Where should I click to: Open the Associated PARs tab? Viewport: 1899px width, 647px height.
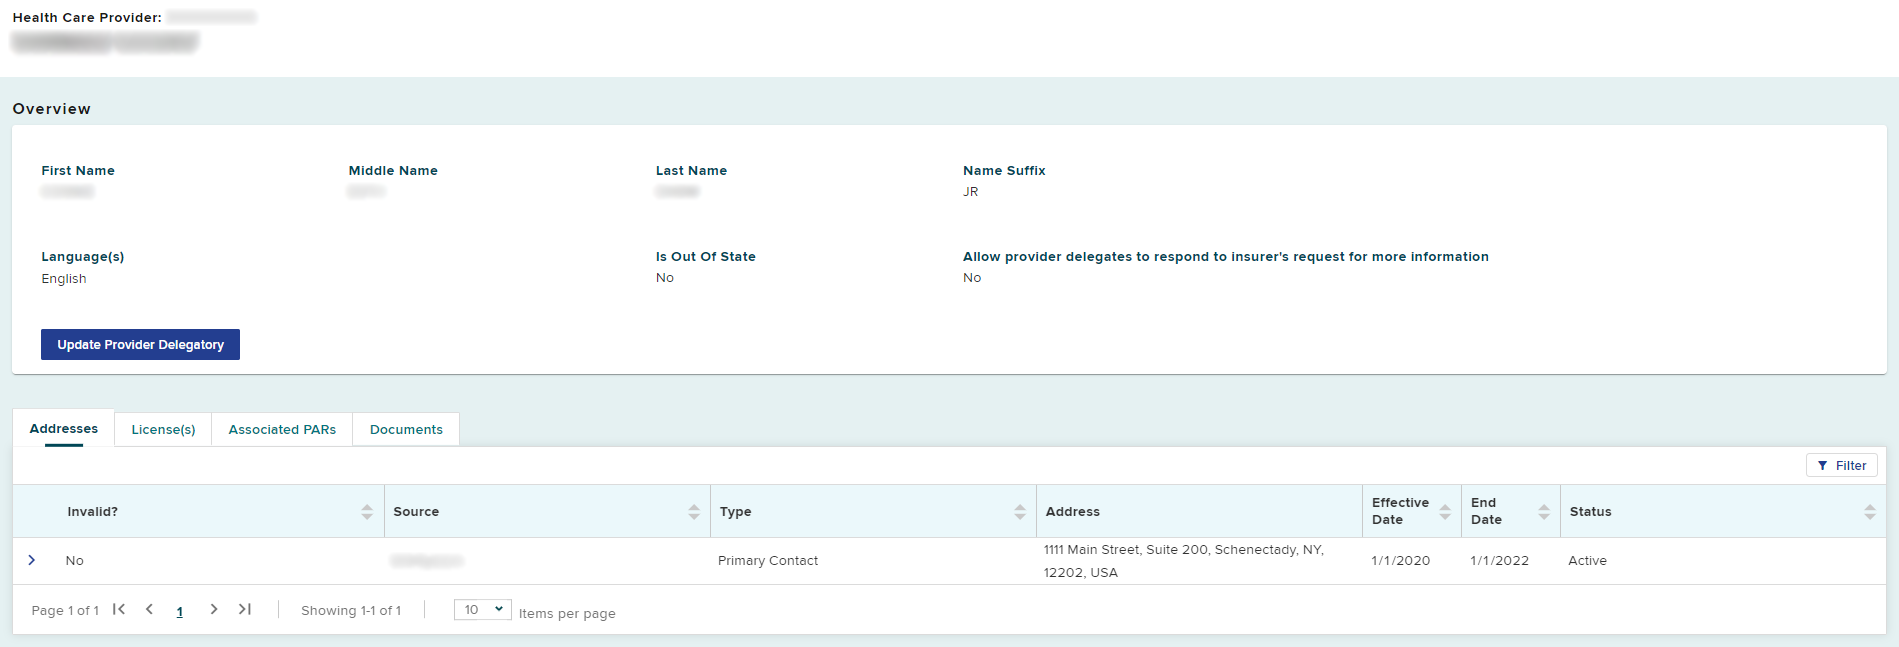pos(282,429)
